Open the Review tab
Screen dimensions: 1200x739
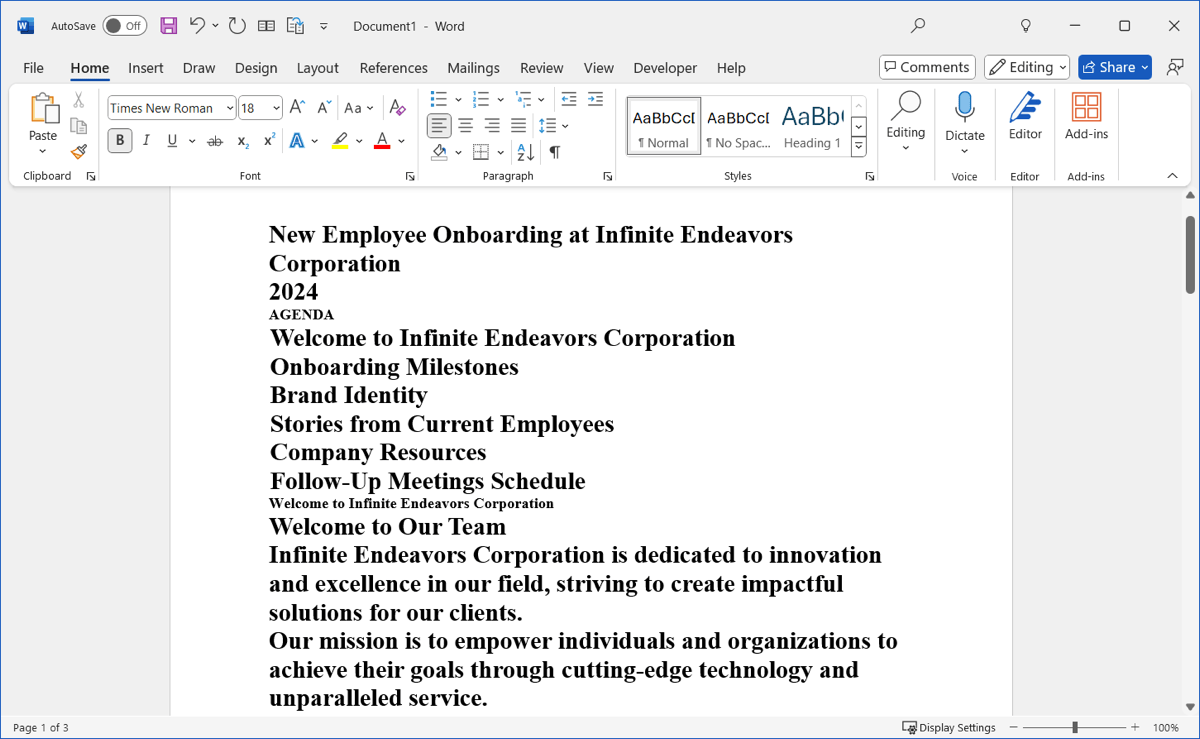tap(541, 68)
